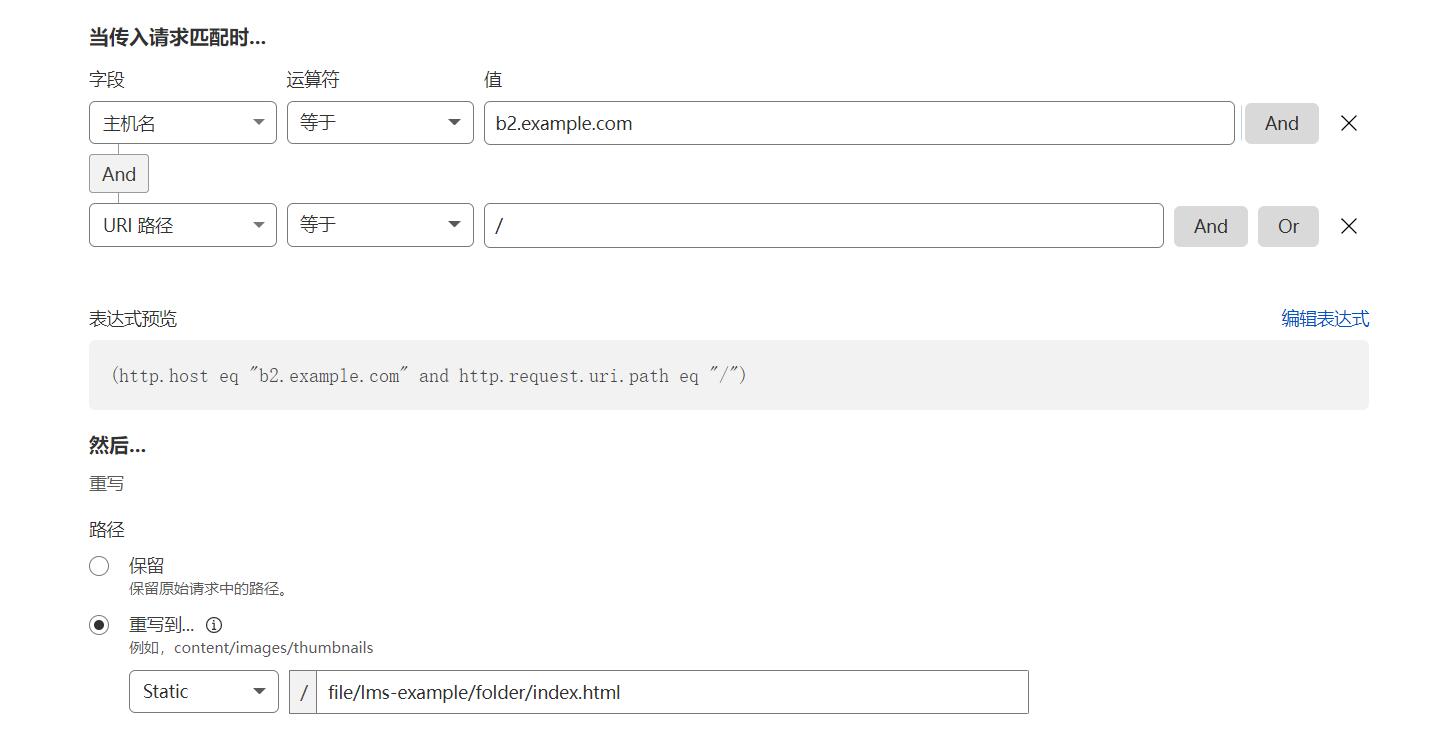Click the 重写 label
This screenshot has height=732, width=1436.
click(107, 483)
